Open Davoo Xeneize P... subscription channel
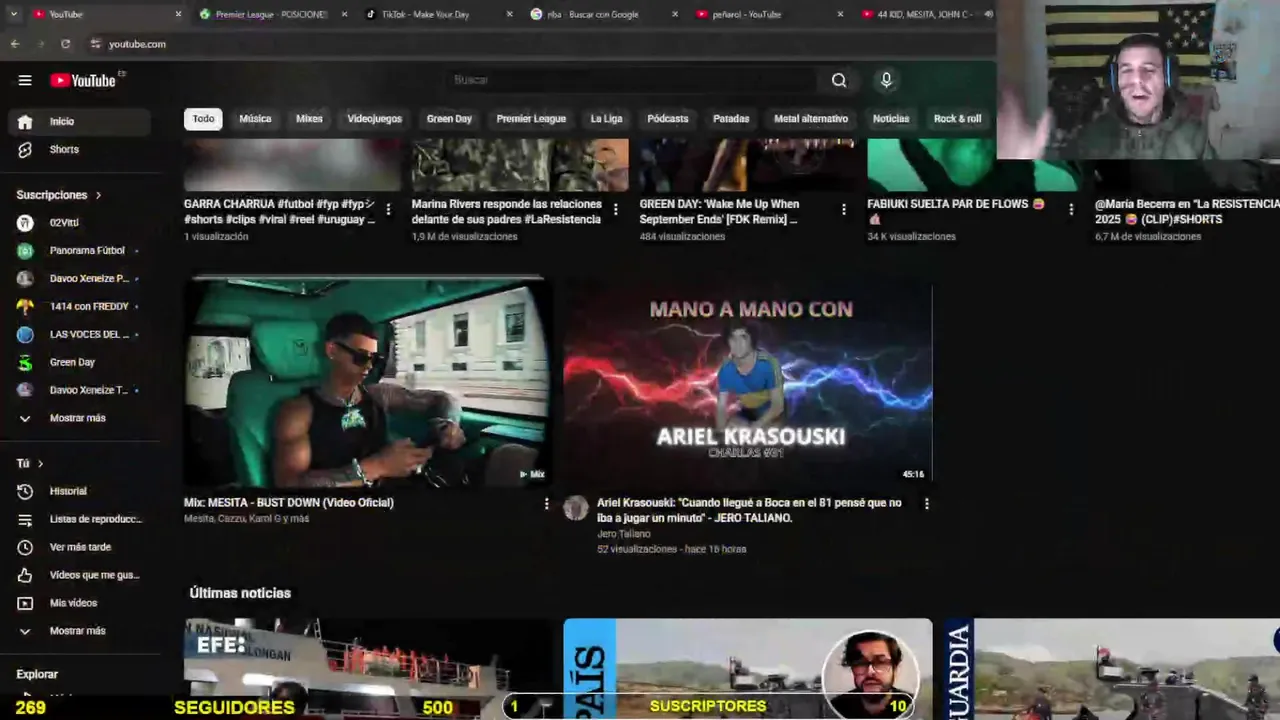Viewport: 1280px width, 720px height. tap(80, 279)
